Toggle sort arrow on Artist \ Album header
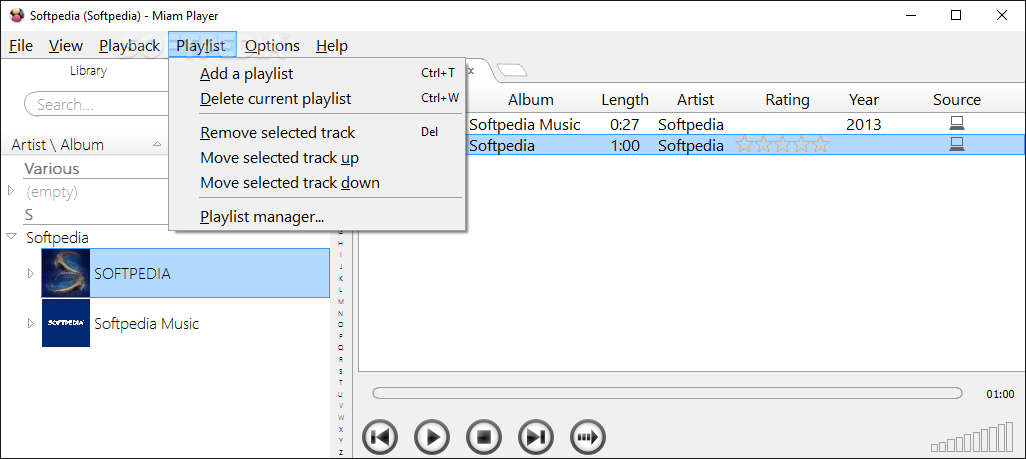 pos(157,143)
